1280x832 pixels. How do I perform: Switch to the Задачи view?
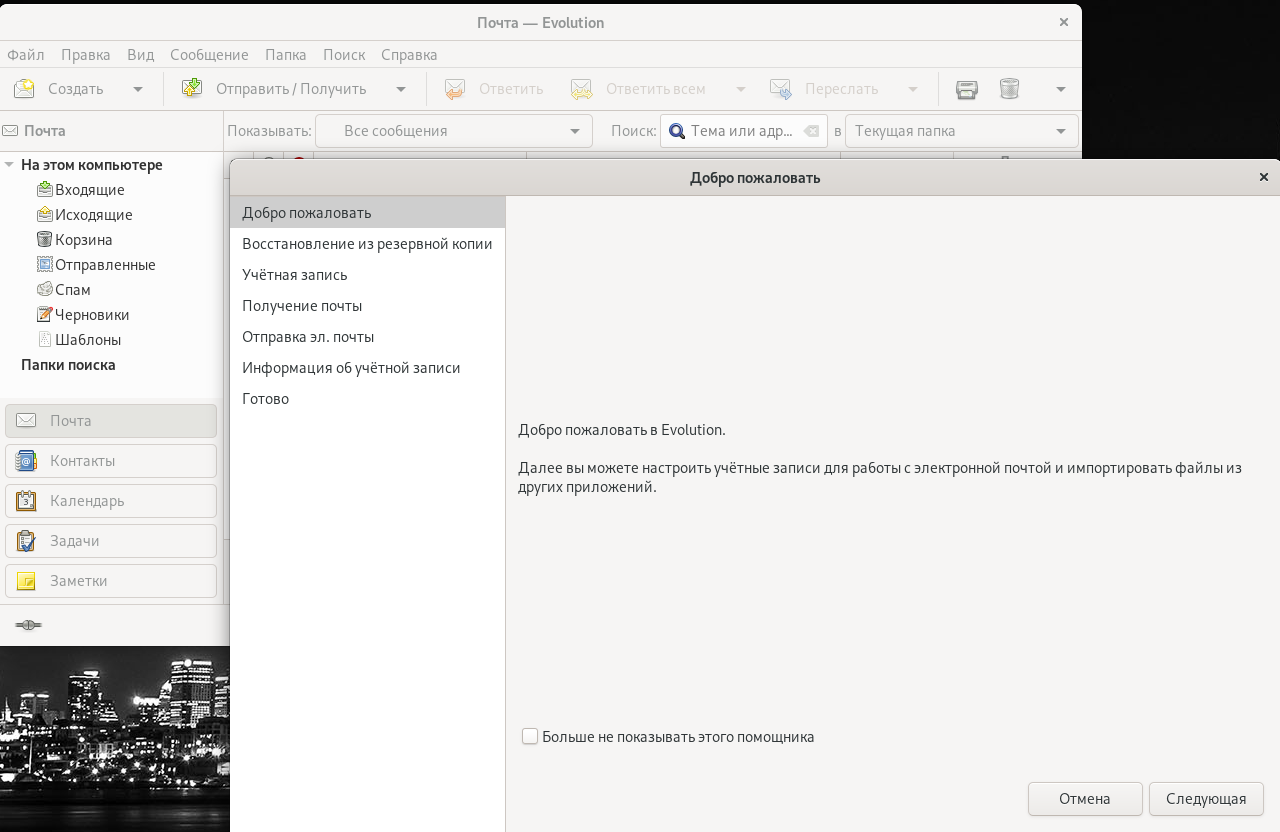point(111,541)
